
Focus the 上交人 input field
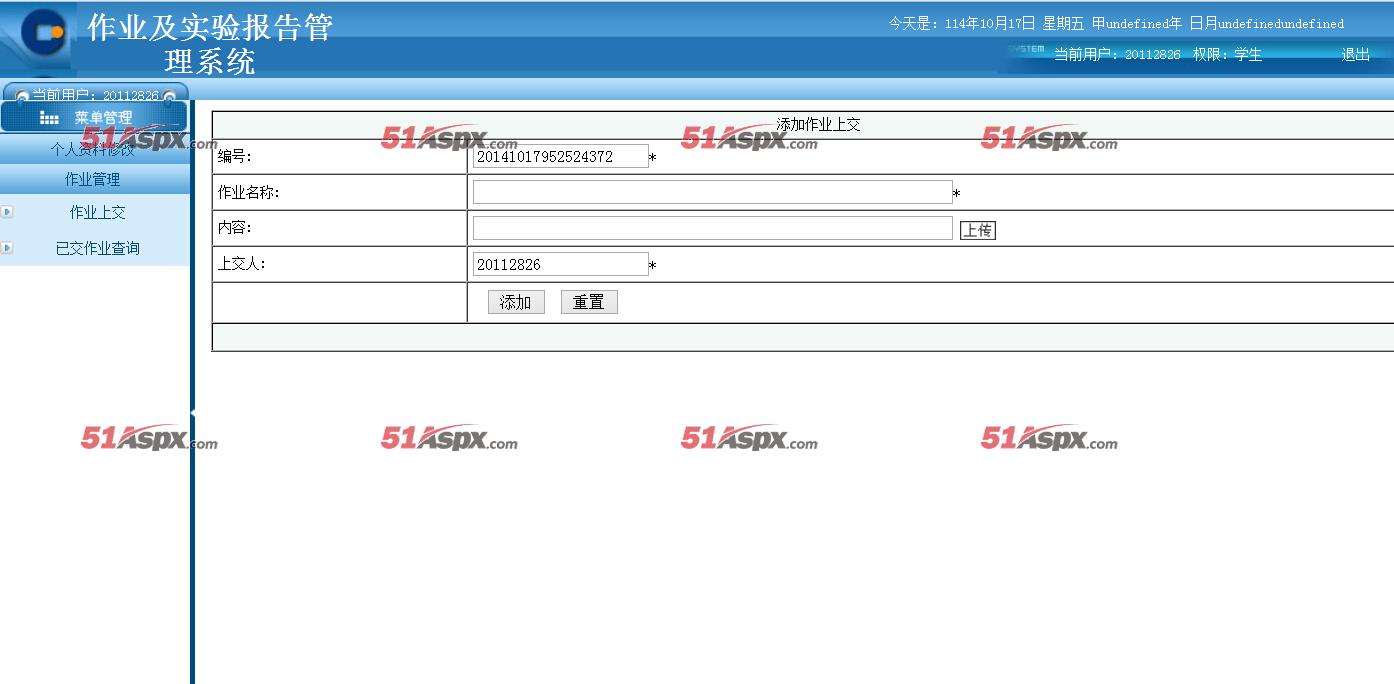(x=560, y=264)
